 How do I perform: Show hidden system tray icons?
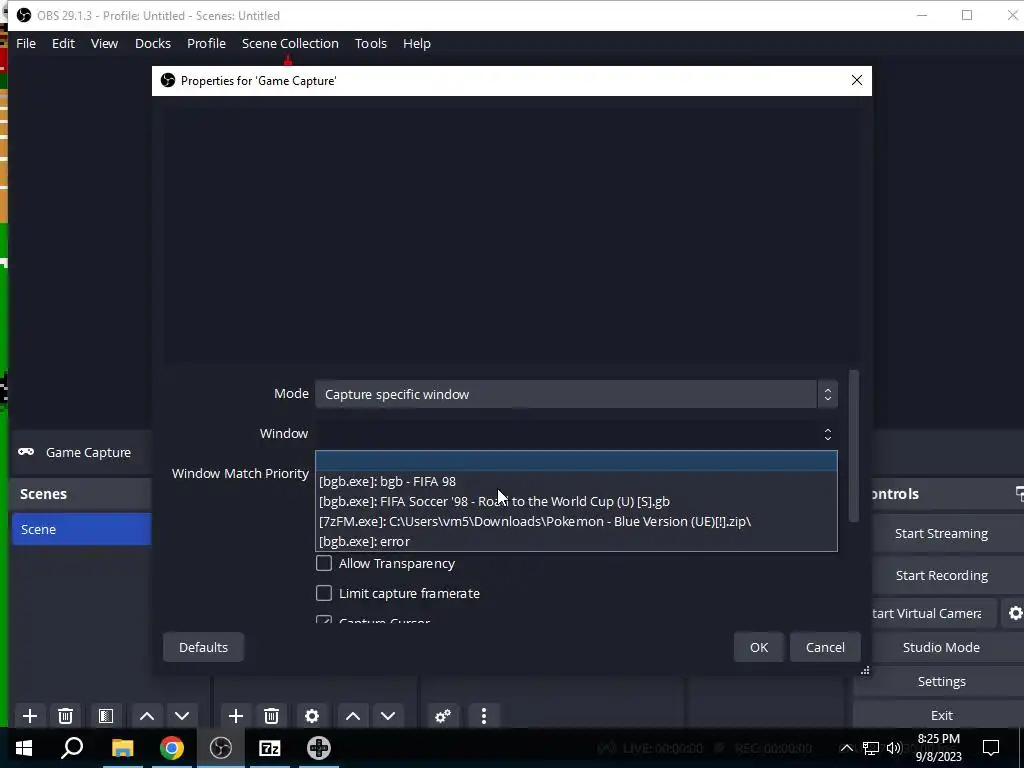coord(846,748)
